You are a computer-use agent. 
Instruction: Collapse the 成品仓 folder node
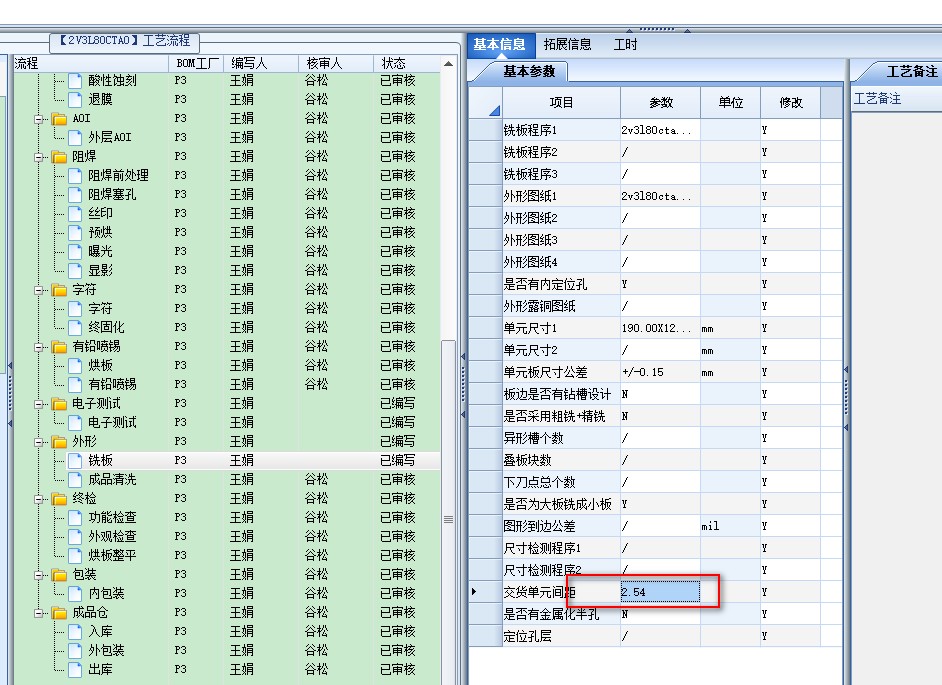coord(39,613)
